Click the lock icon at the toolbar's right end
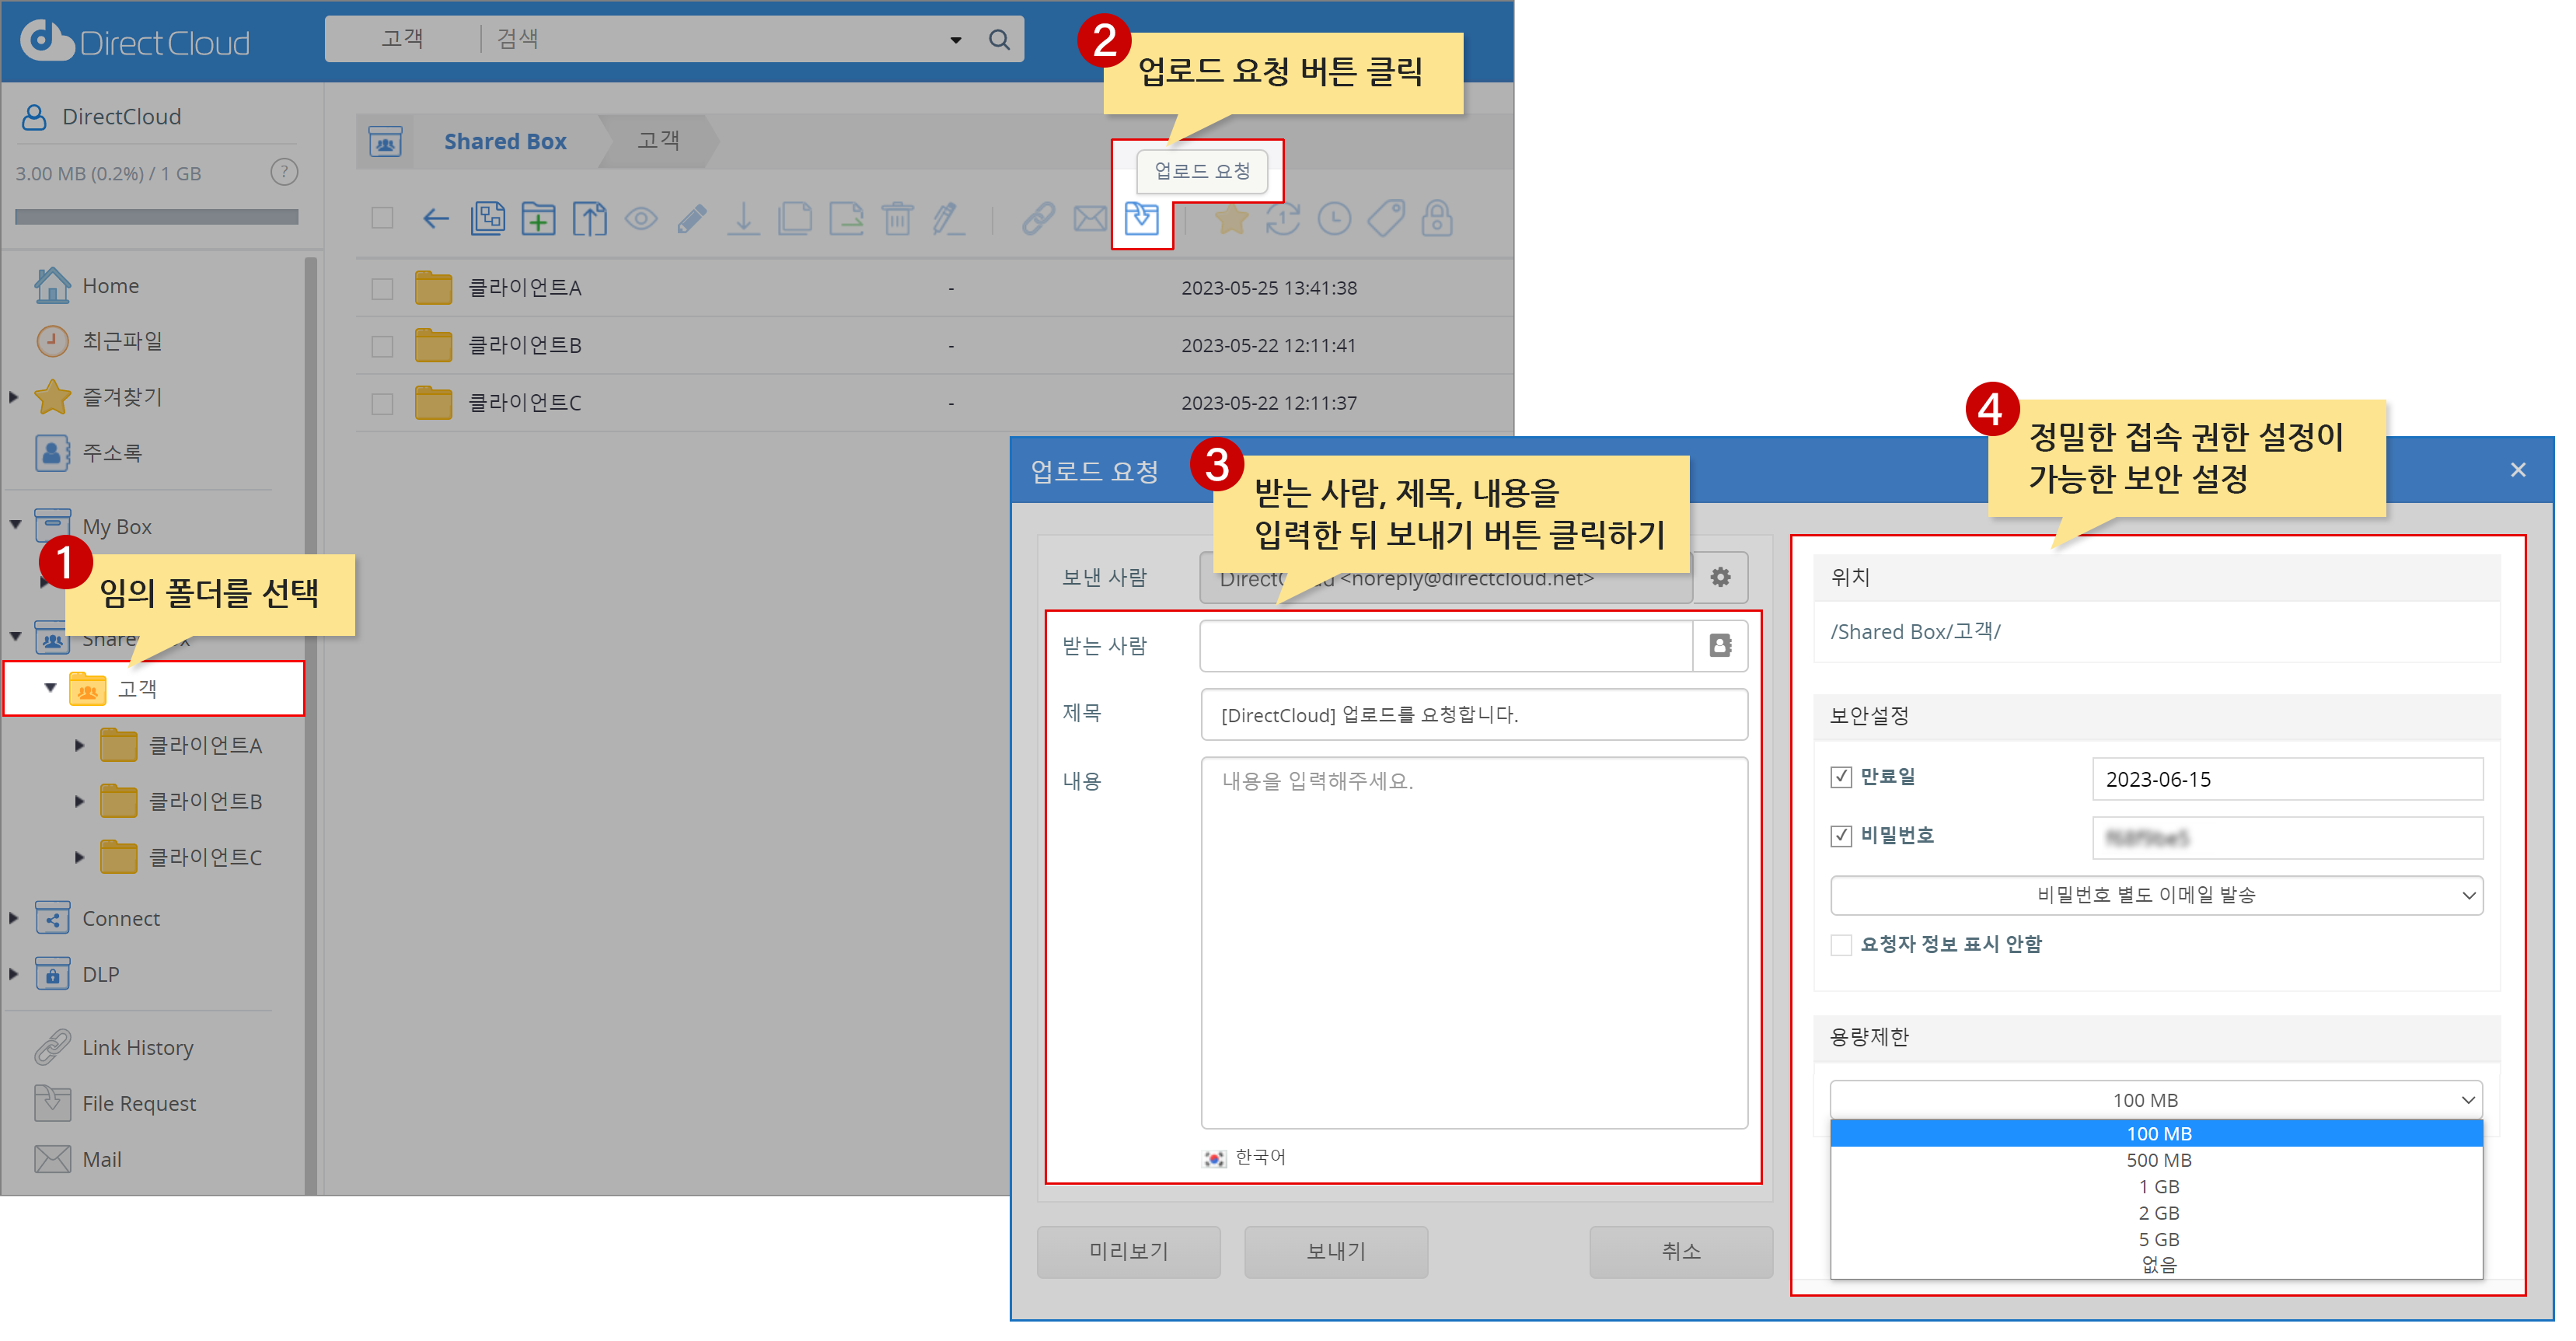The image size is (2576, 1341). 1437,218
